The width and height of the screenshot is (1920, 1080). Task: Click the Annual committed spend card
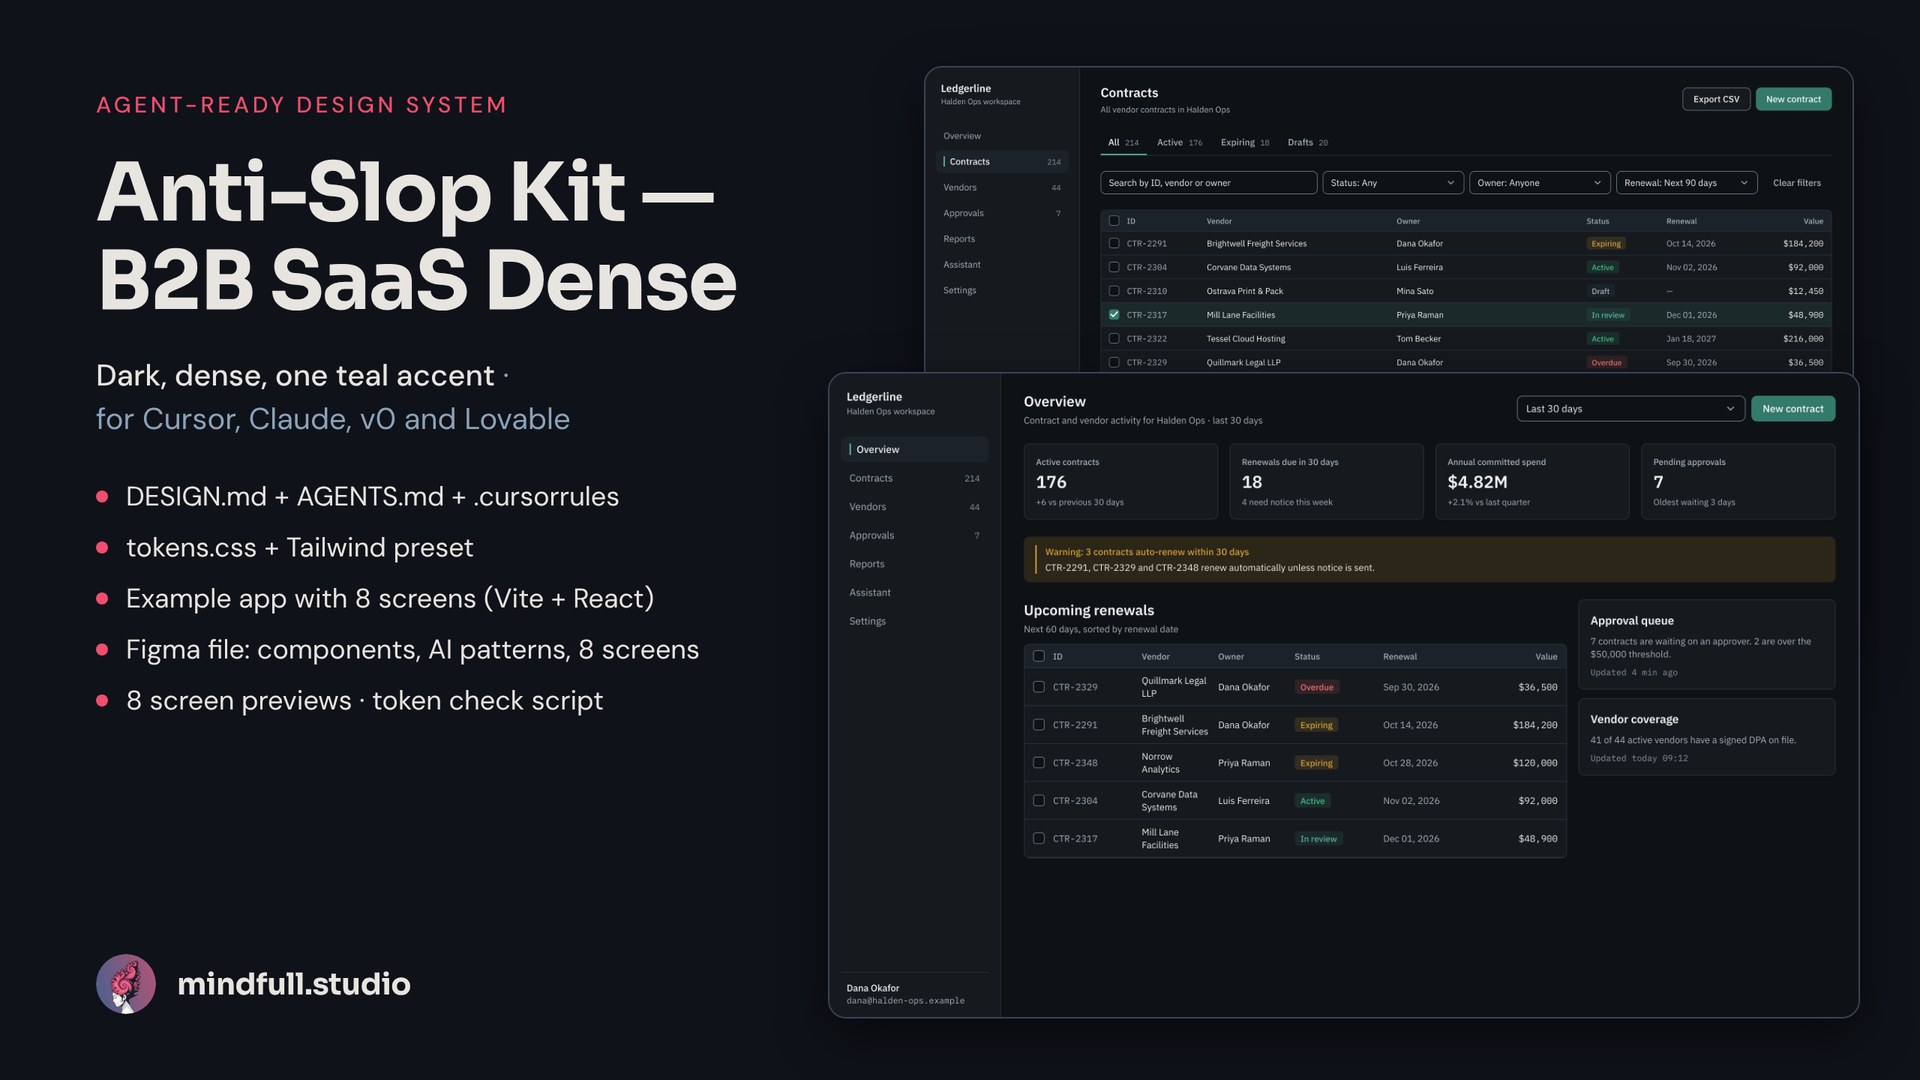click(x=1532, y=482)
